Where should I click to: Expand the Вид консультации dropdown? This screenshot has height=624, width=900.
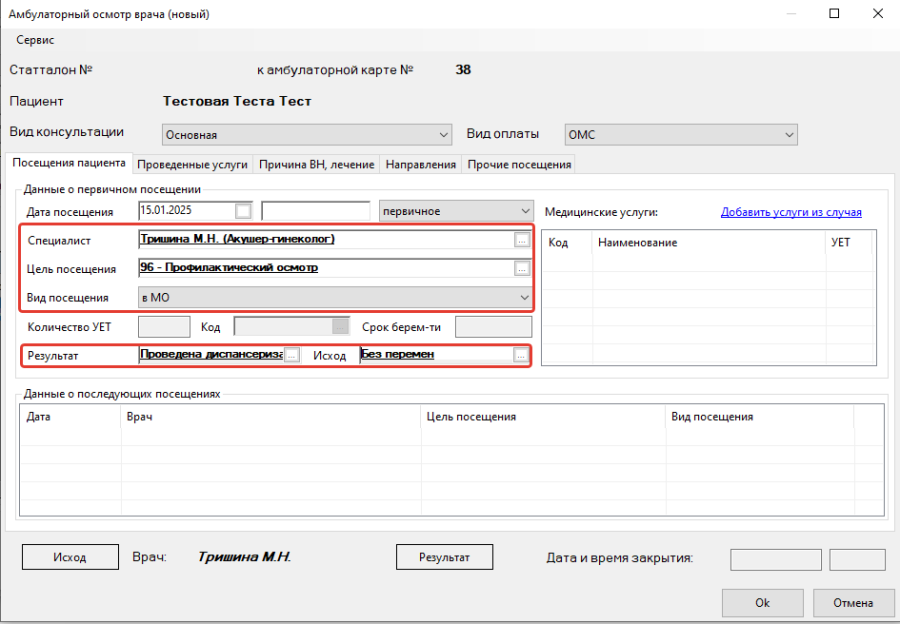[445, 135]
